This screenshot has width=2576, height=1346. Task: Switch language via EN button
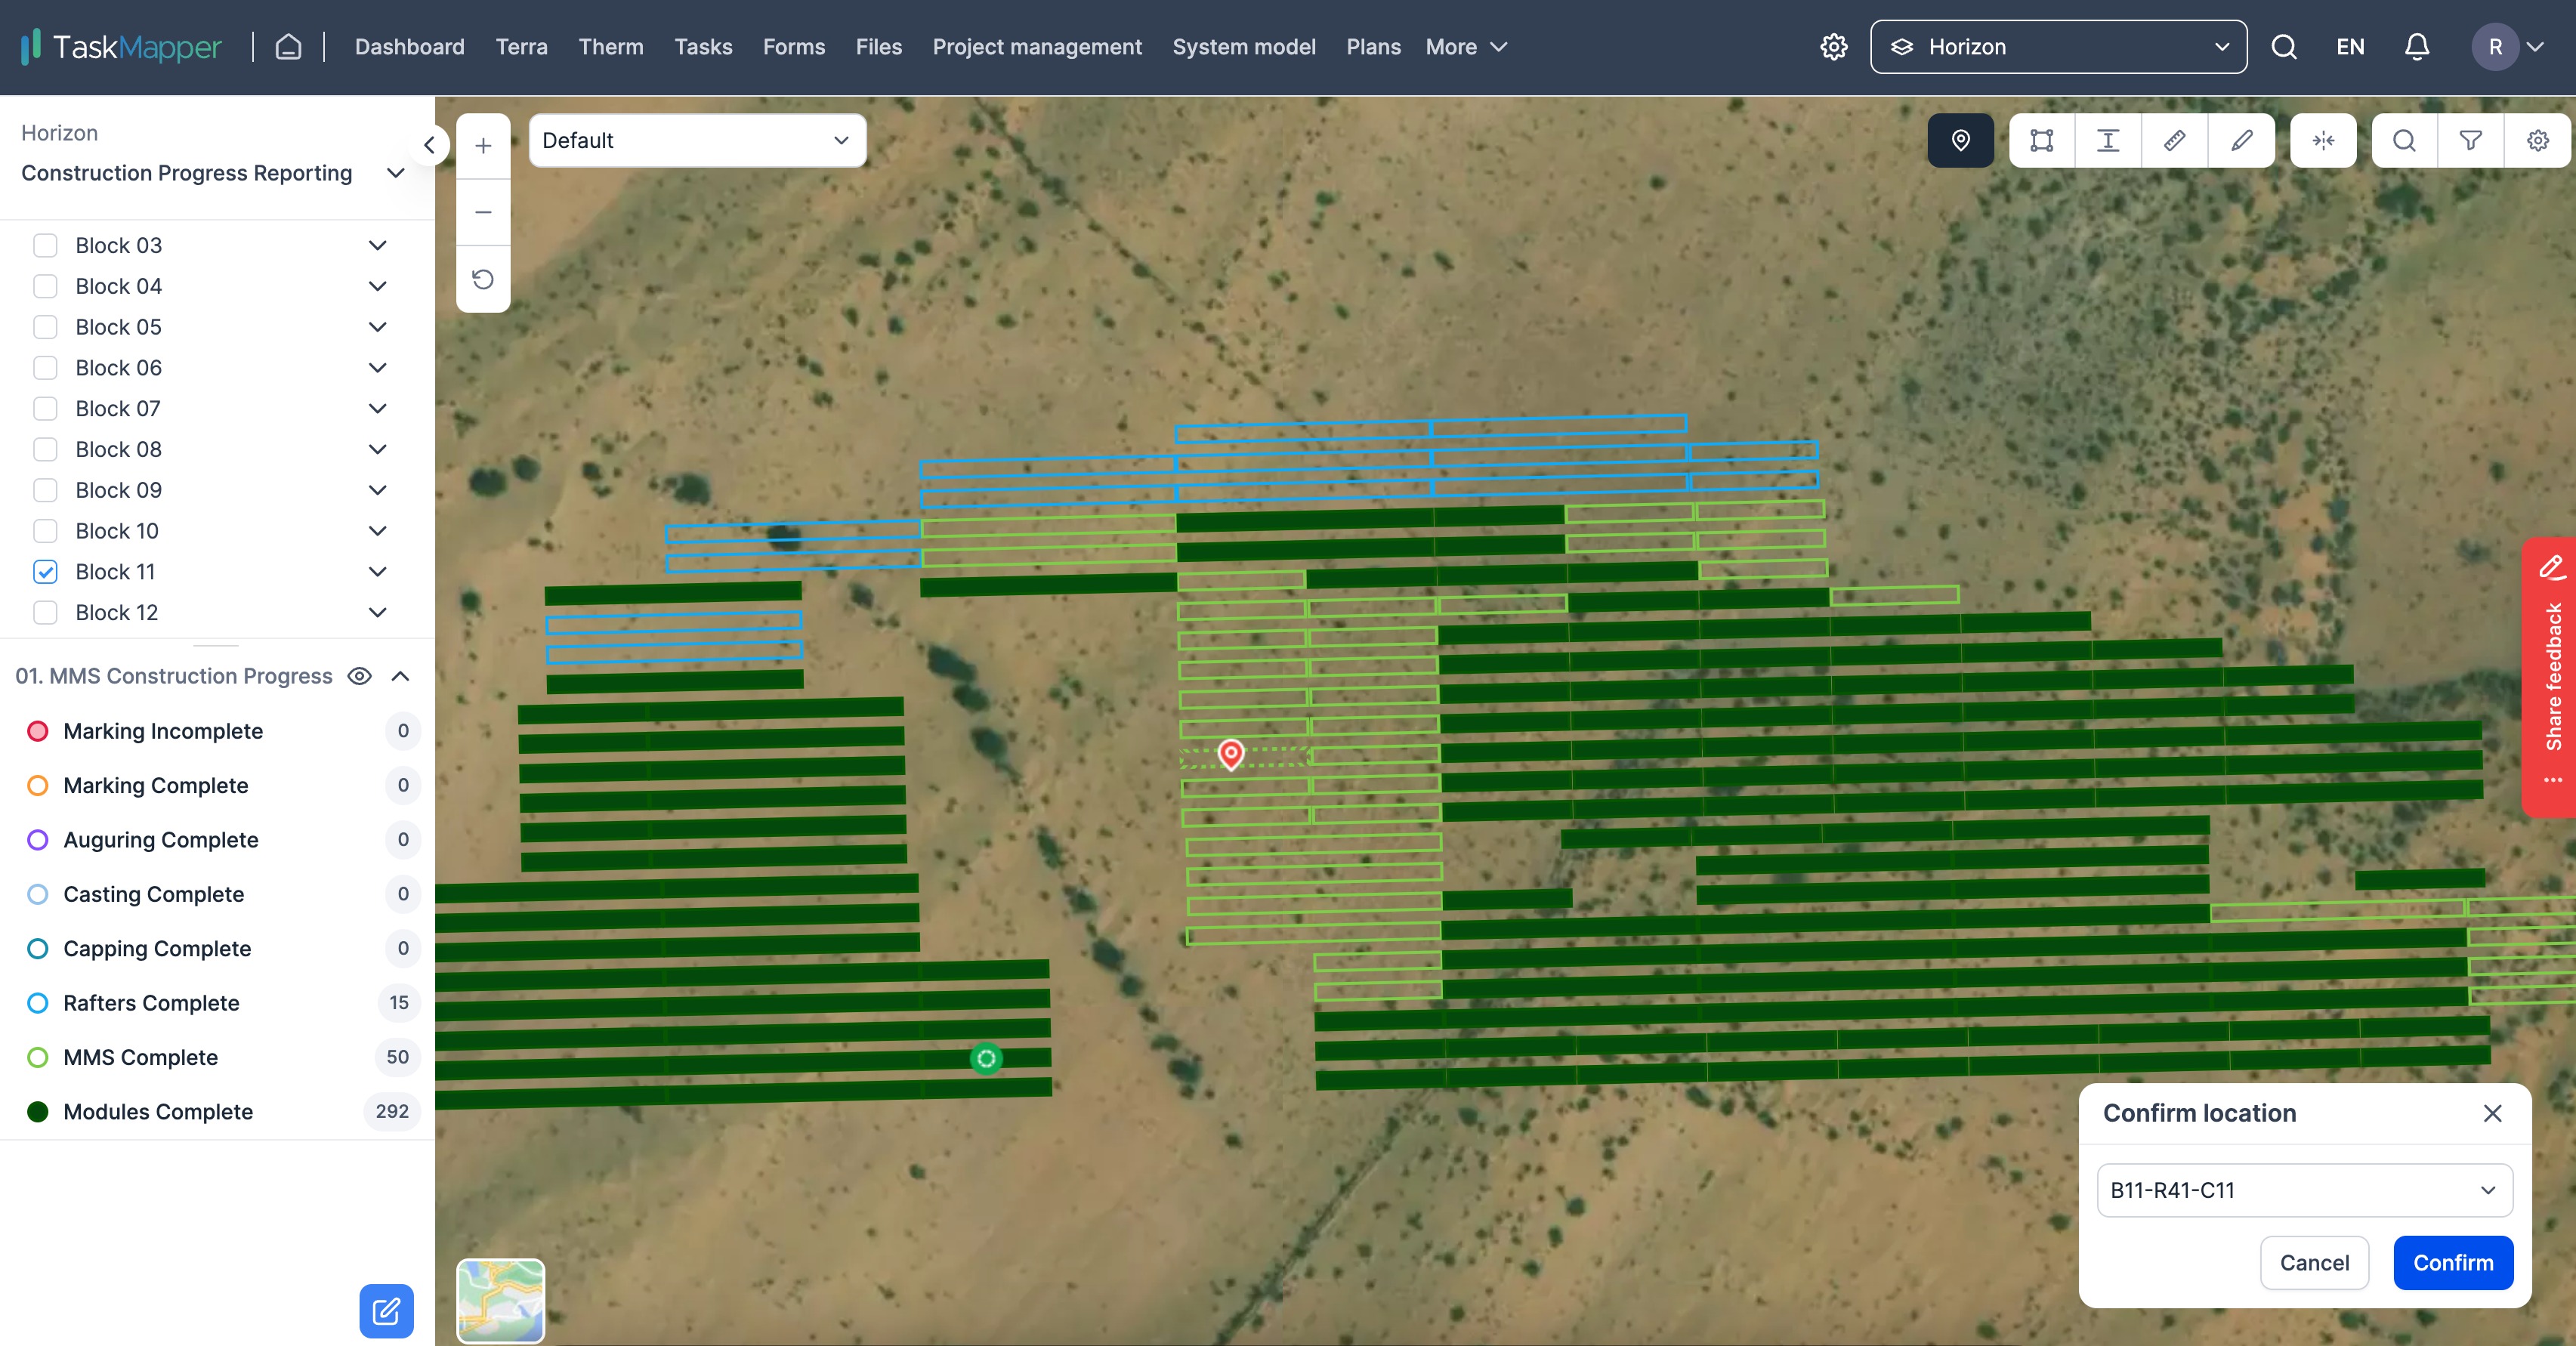click(x=2350, y=47)
